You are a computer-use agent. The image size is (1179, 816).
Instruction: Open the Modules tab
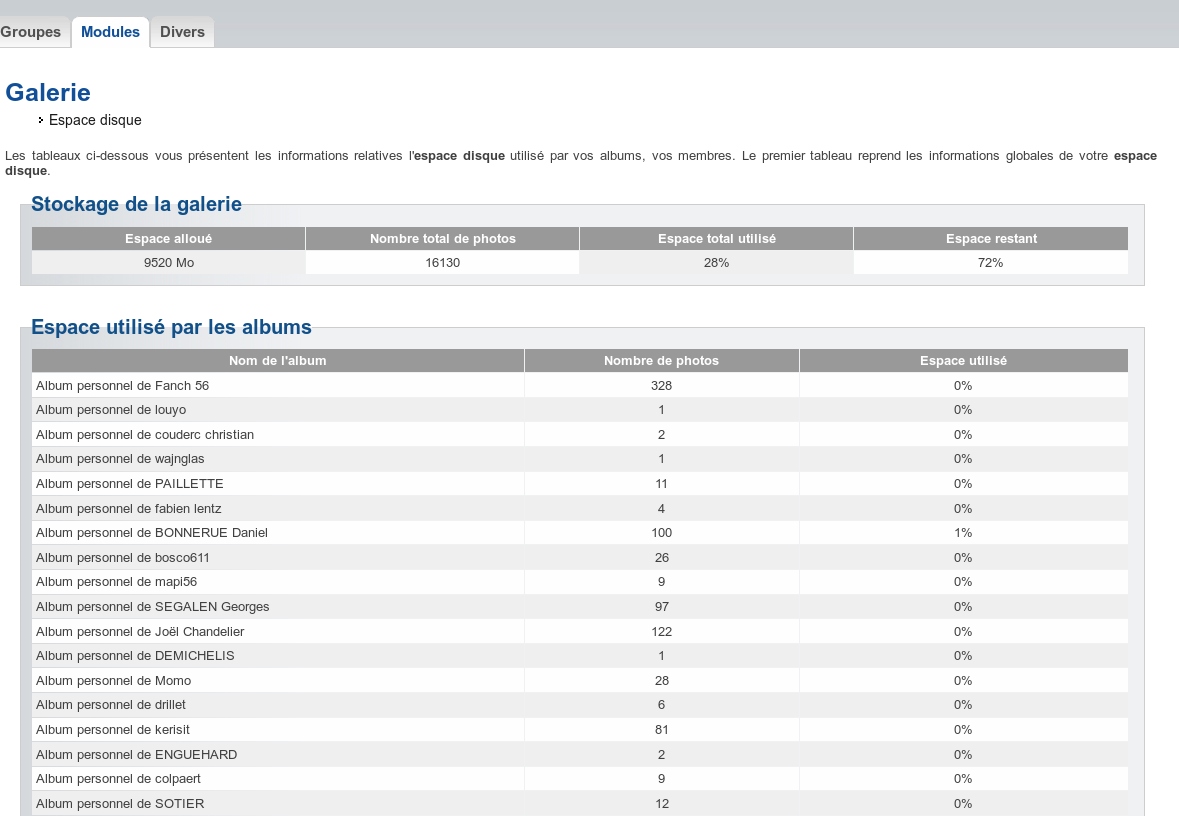coord(111,32)
